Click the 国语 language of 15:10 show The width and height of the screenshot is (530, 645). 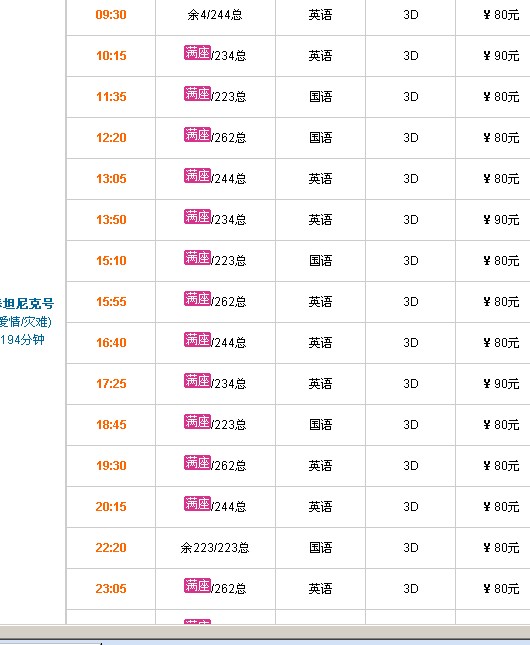pos(320,261)
